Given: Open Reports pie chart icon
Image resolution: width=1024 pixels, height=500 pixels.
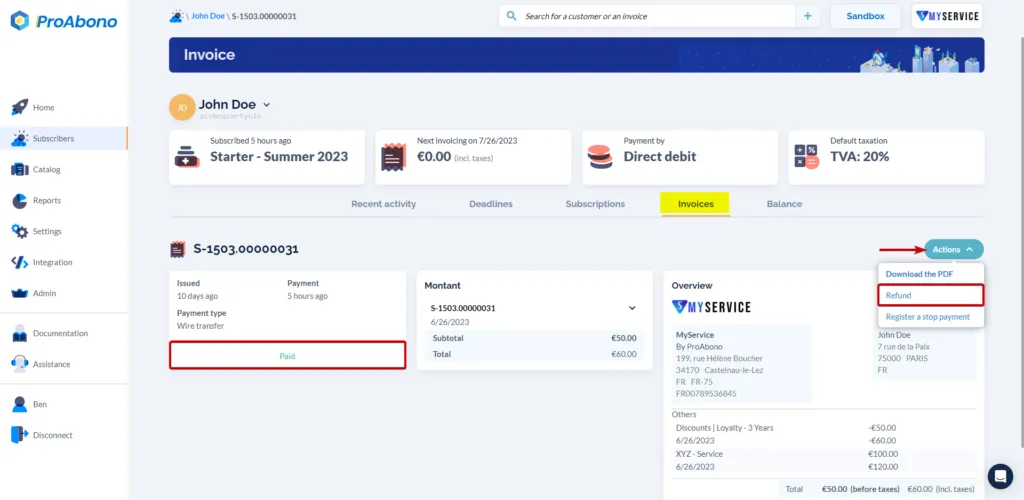Looking at the screenshot, I should pos(20,200).
